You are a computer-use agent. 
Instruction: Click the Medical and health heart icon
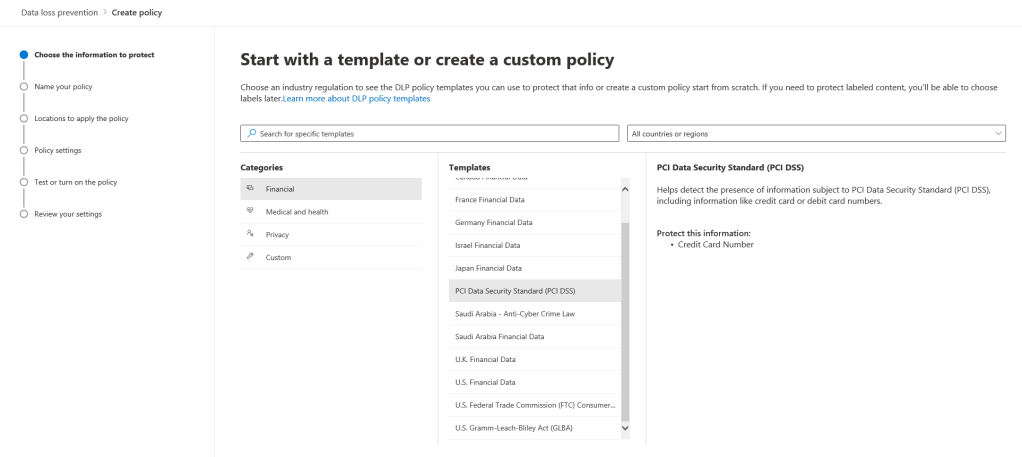249,211
